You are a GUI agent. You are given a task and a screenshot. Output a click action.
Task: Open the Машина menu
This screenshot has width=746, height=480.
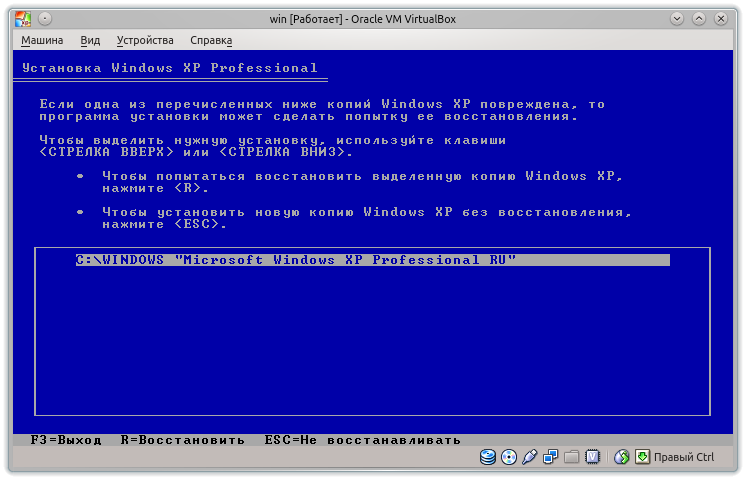(42, 40)
